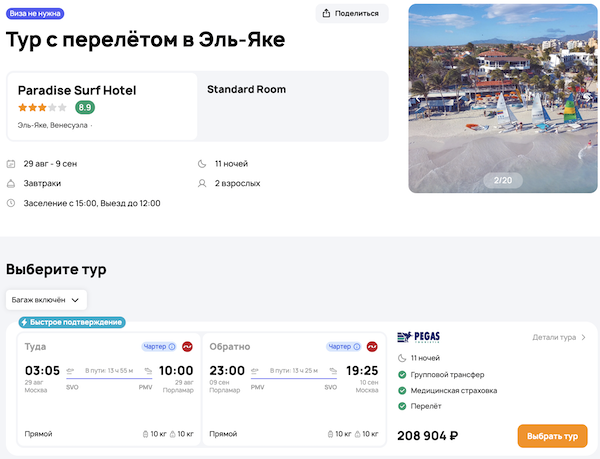600x459 pixels.
Task: Click the Поделиться share button
Action: [x=352, y=13]
